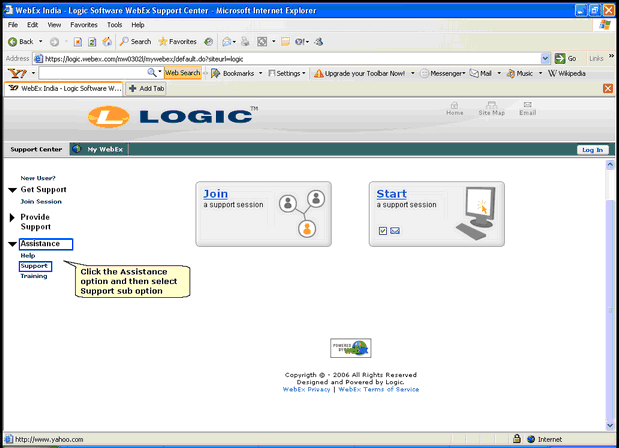
Task: Open the Favorites star button
Action: (177, 41)
